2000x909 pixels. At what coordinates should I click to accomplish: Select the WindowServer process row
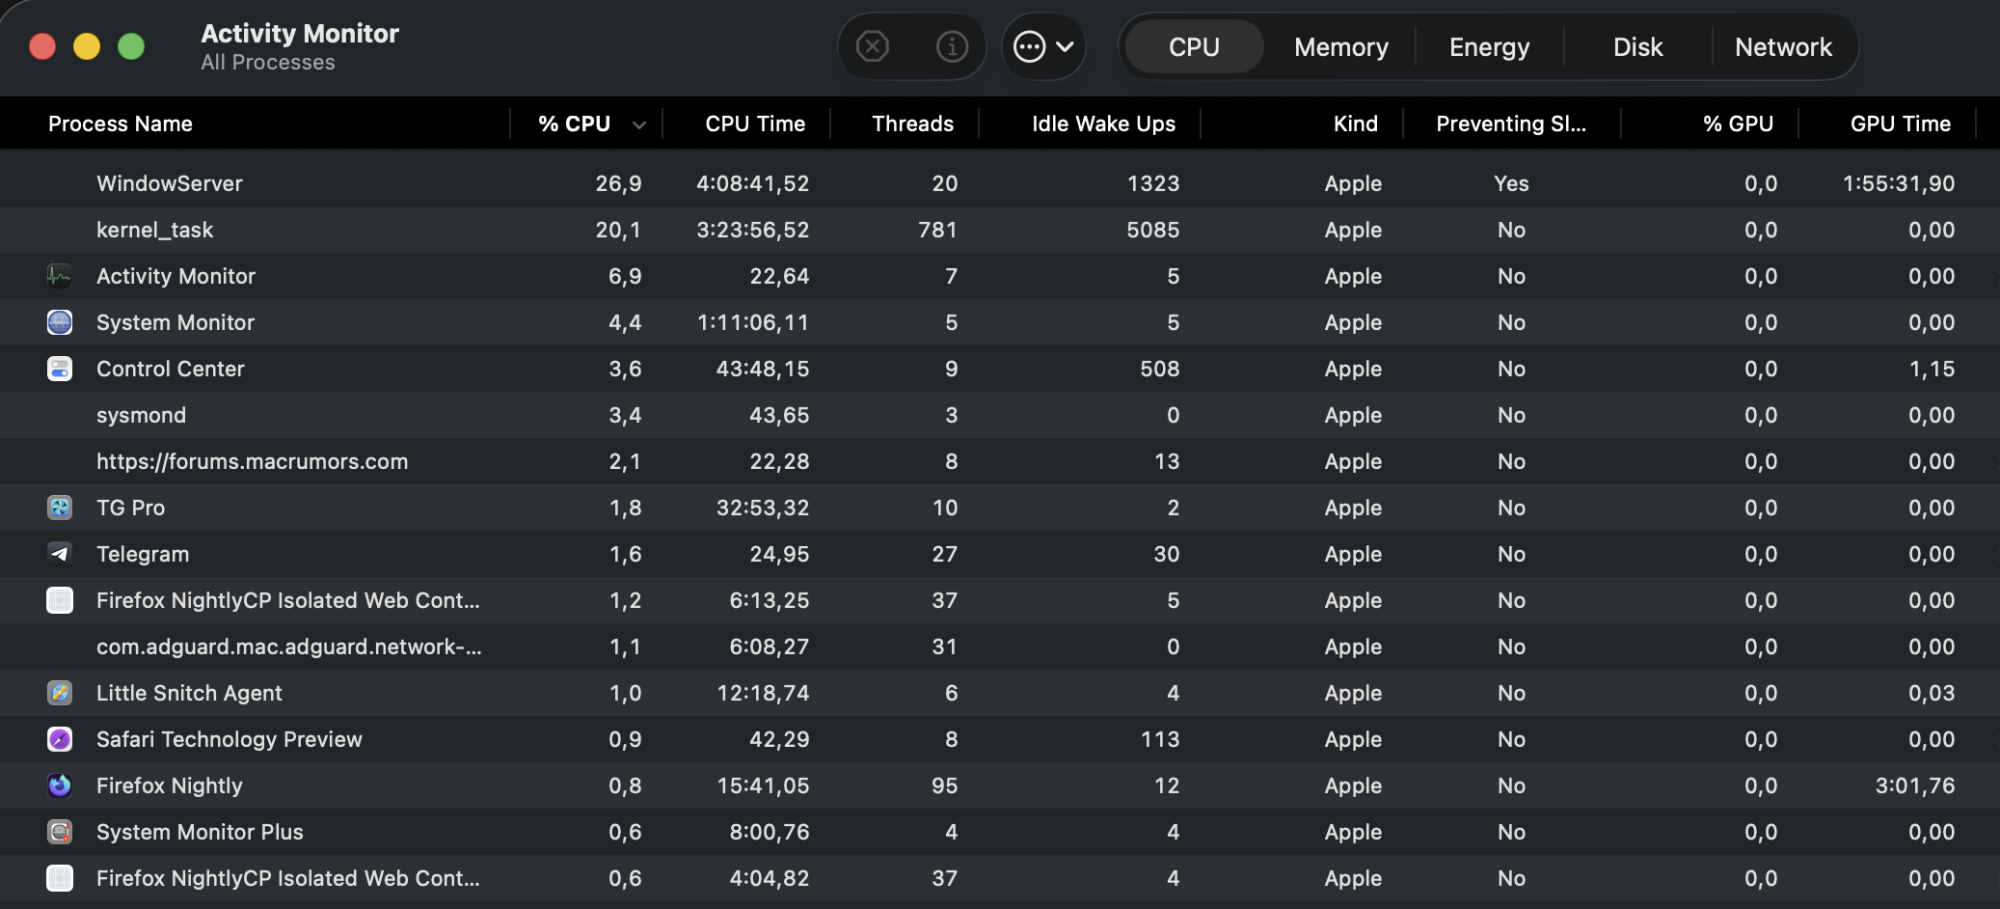coord(1000,183)
